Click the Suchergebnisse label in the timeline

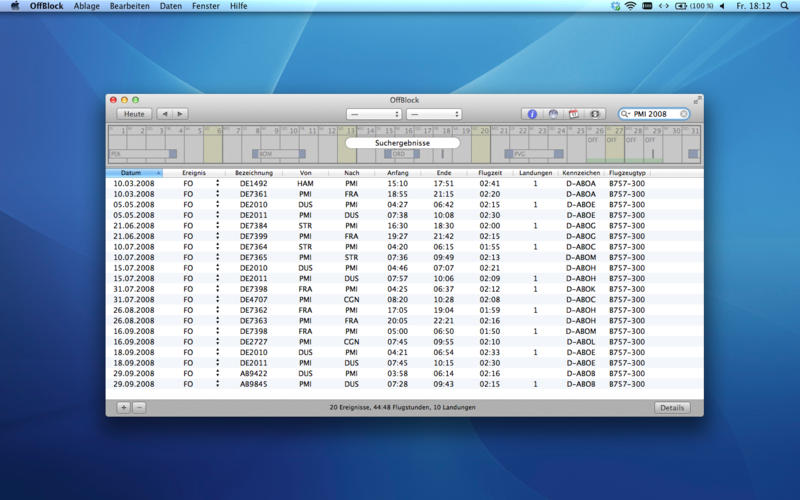(402, 143)
